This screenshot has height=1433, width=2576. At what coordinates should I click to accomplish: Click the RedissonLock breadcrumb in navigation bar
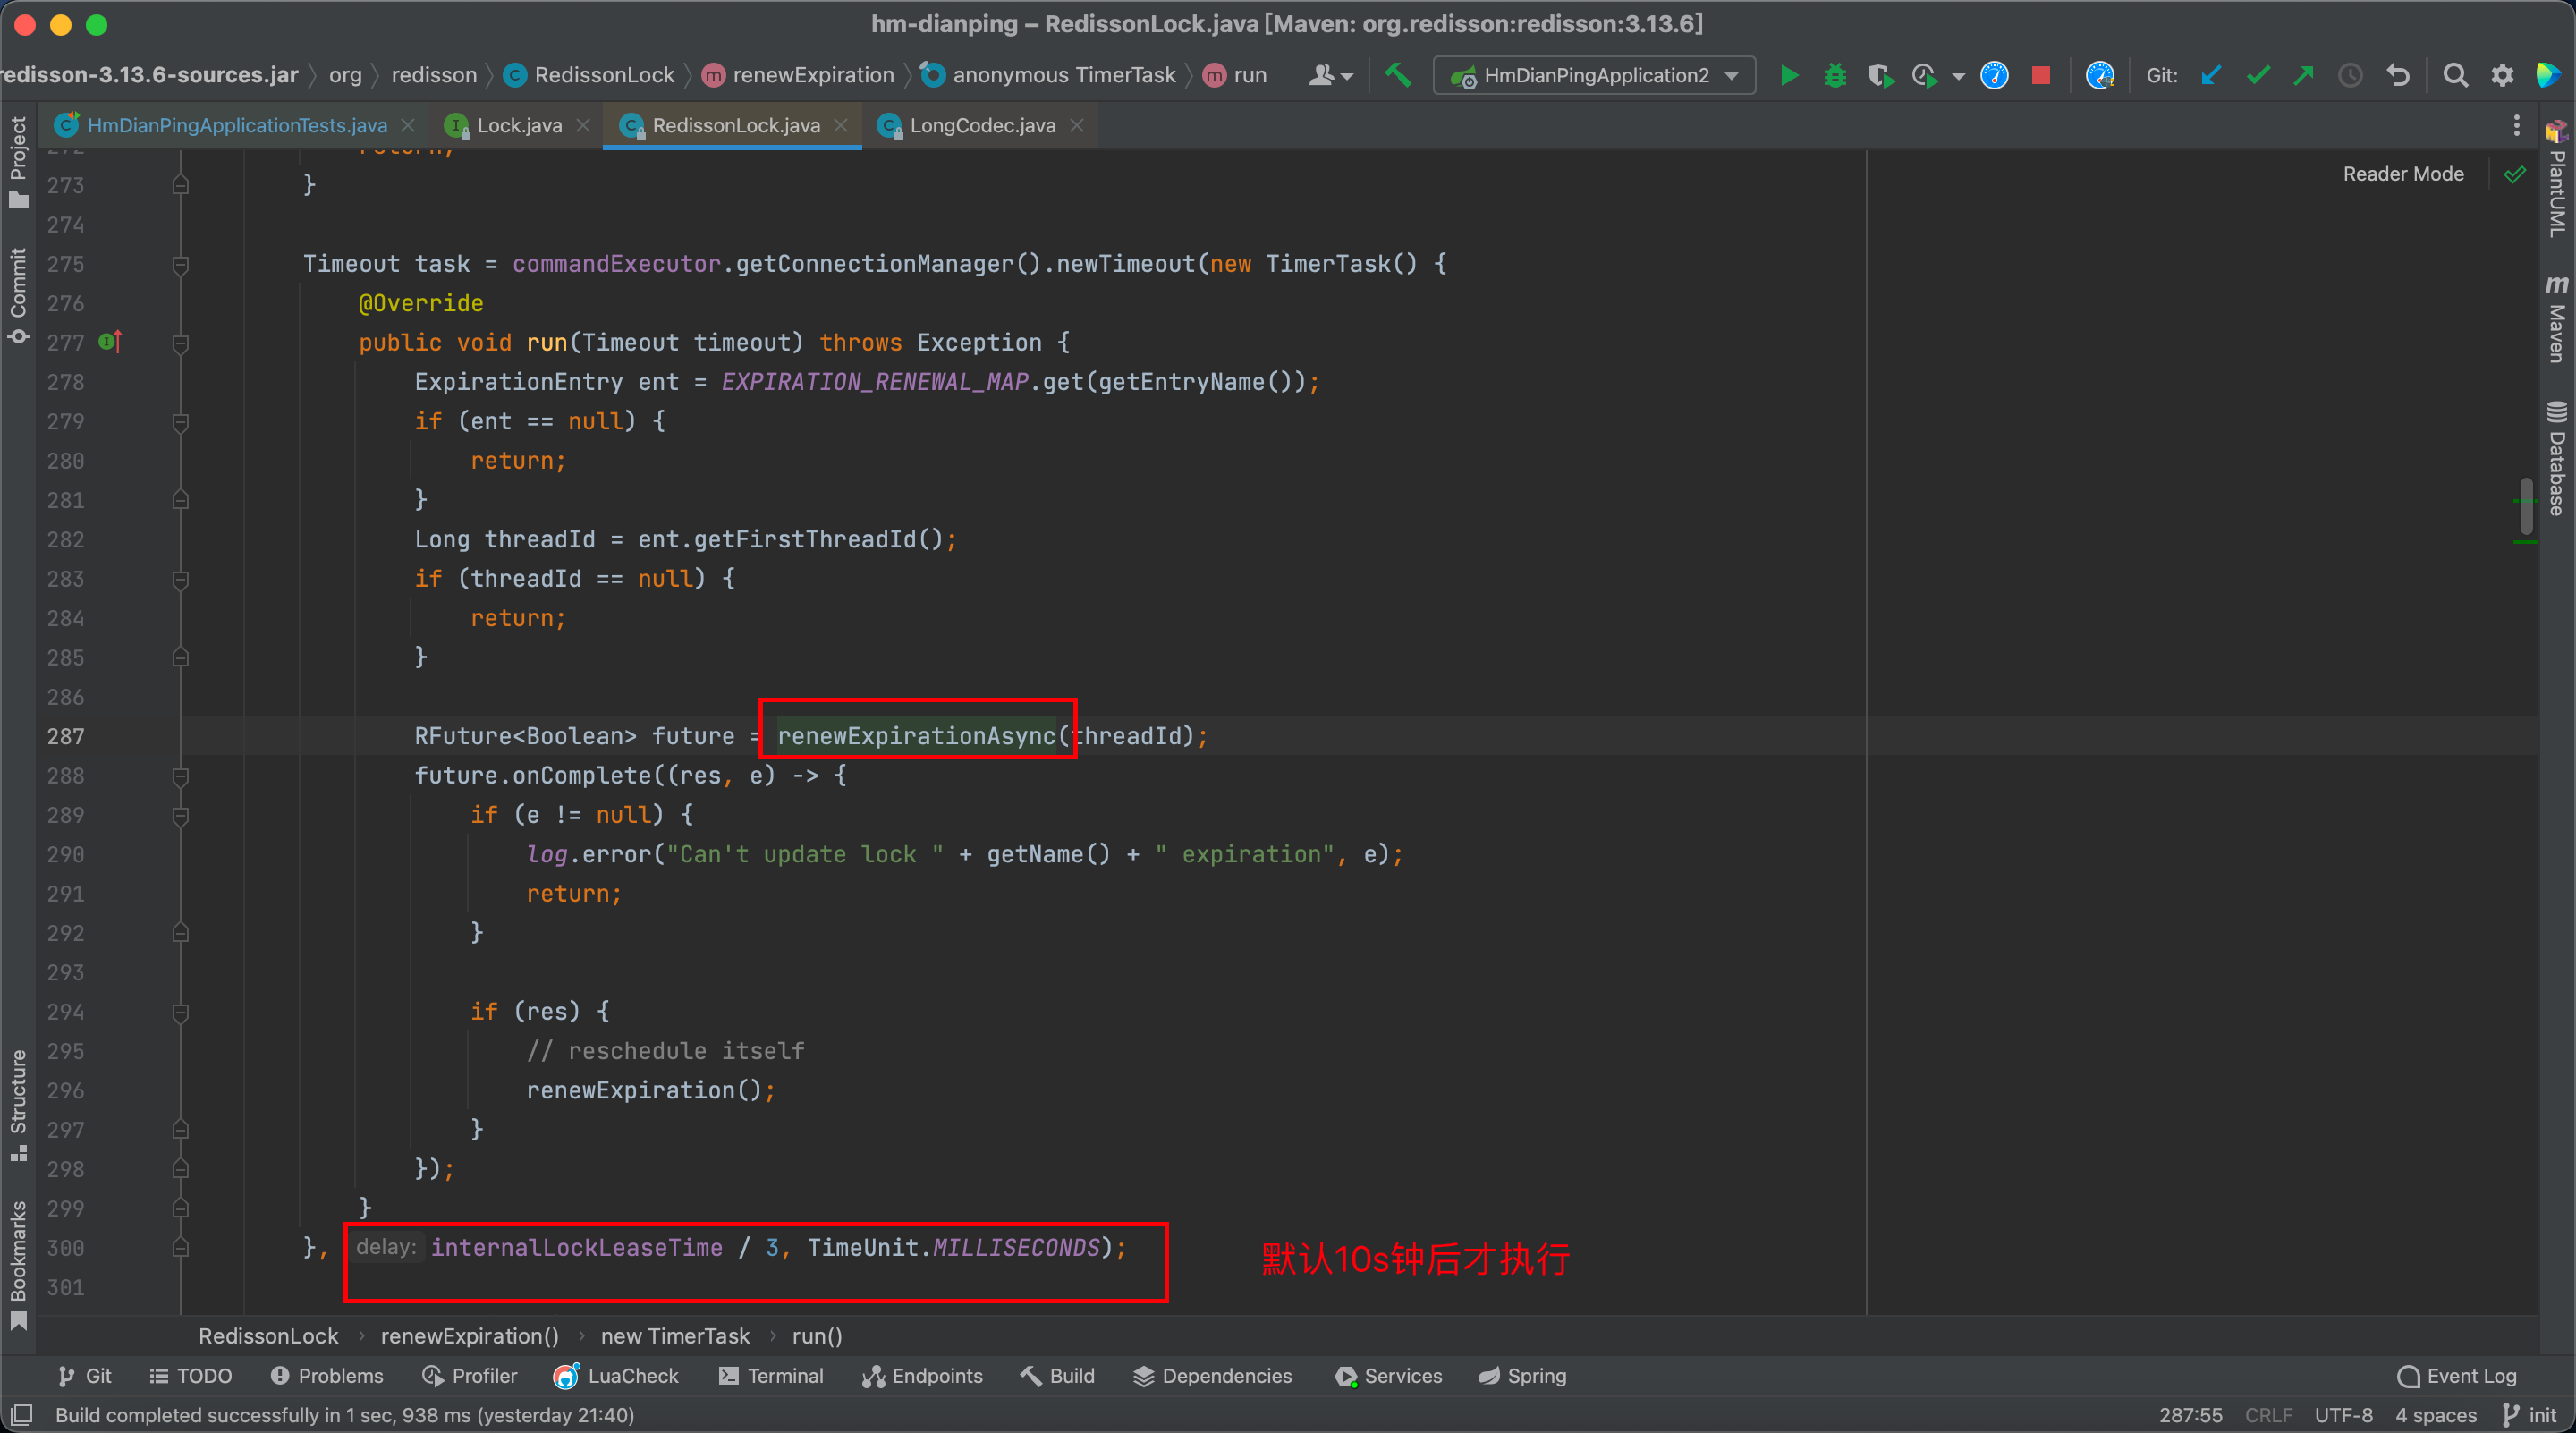coord(590,75)
